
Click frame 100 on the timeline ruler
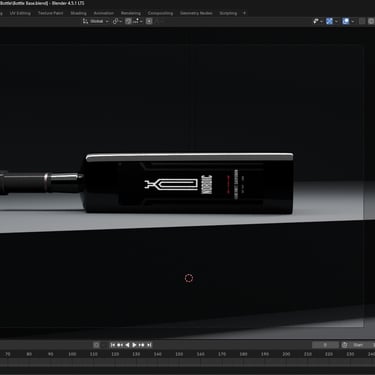[72, 354]
